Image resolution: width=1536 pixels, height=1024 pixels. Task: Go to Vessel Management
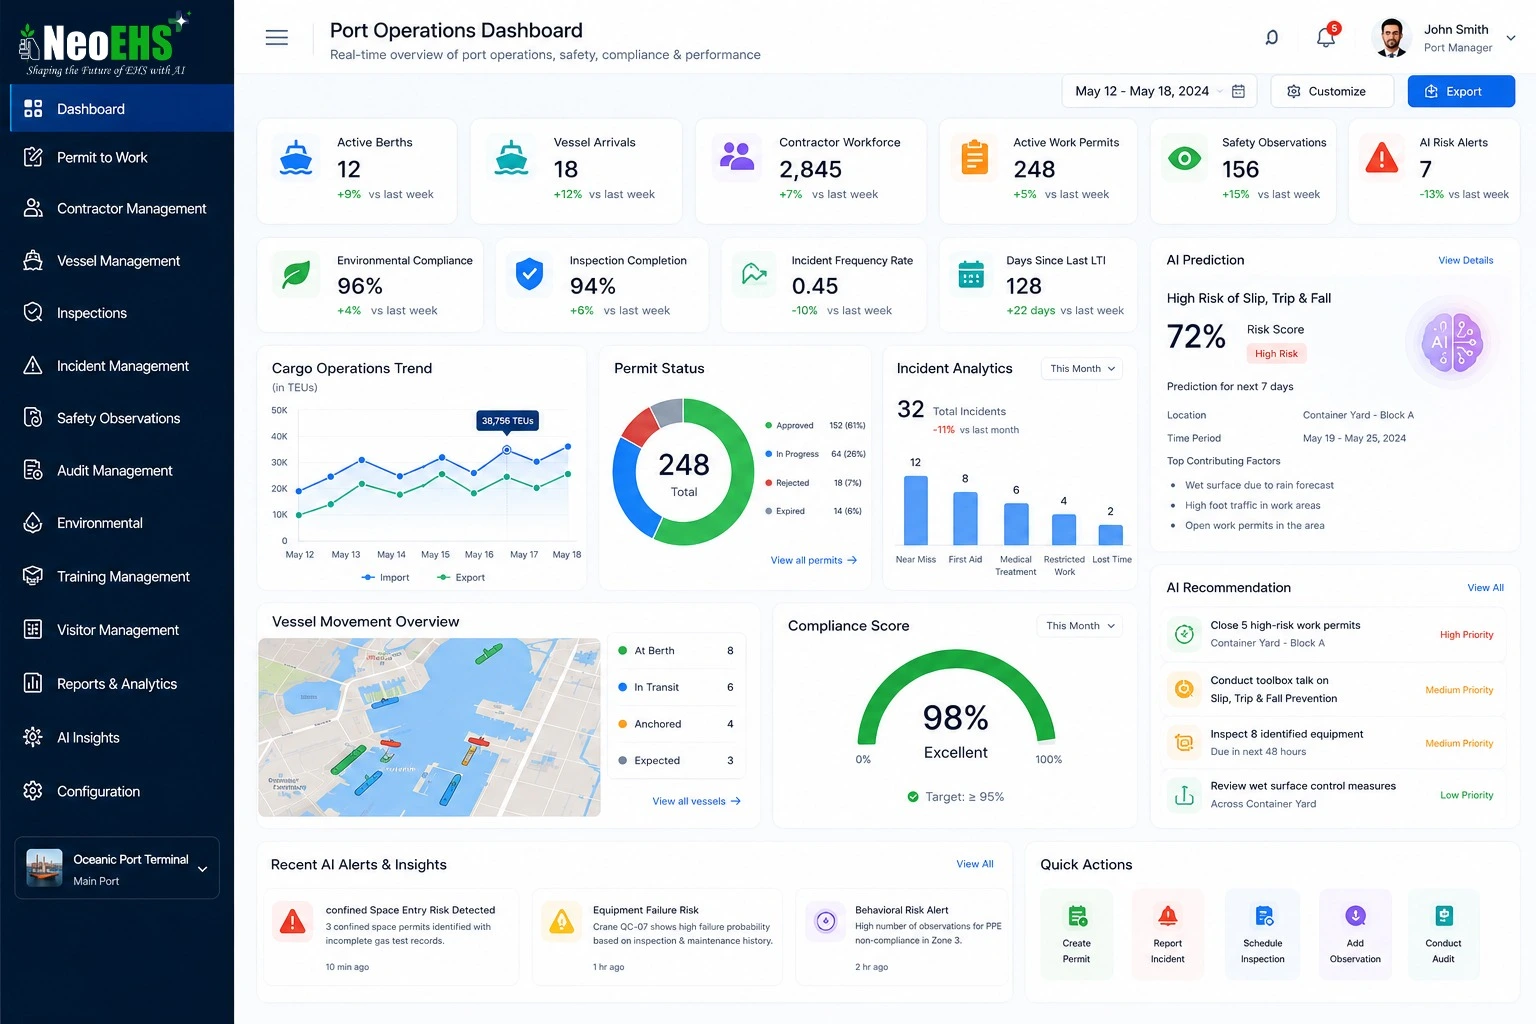tap(117, 261)
